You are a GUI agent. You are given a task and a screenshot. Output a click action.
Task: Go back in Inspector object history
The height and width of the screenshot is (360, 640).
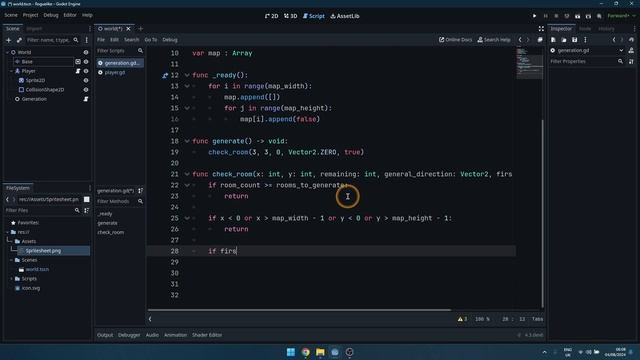pyautogui.click(x=614, y=40)
